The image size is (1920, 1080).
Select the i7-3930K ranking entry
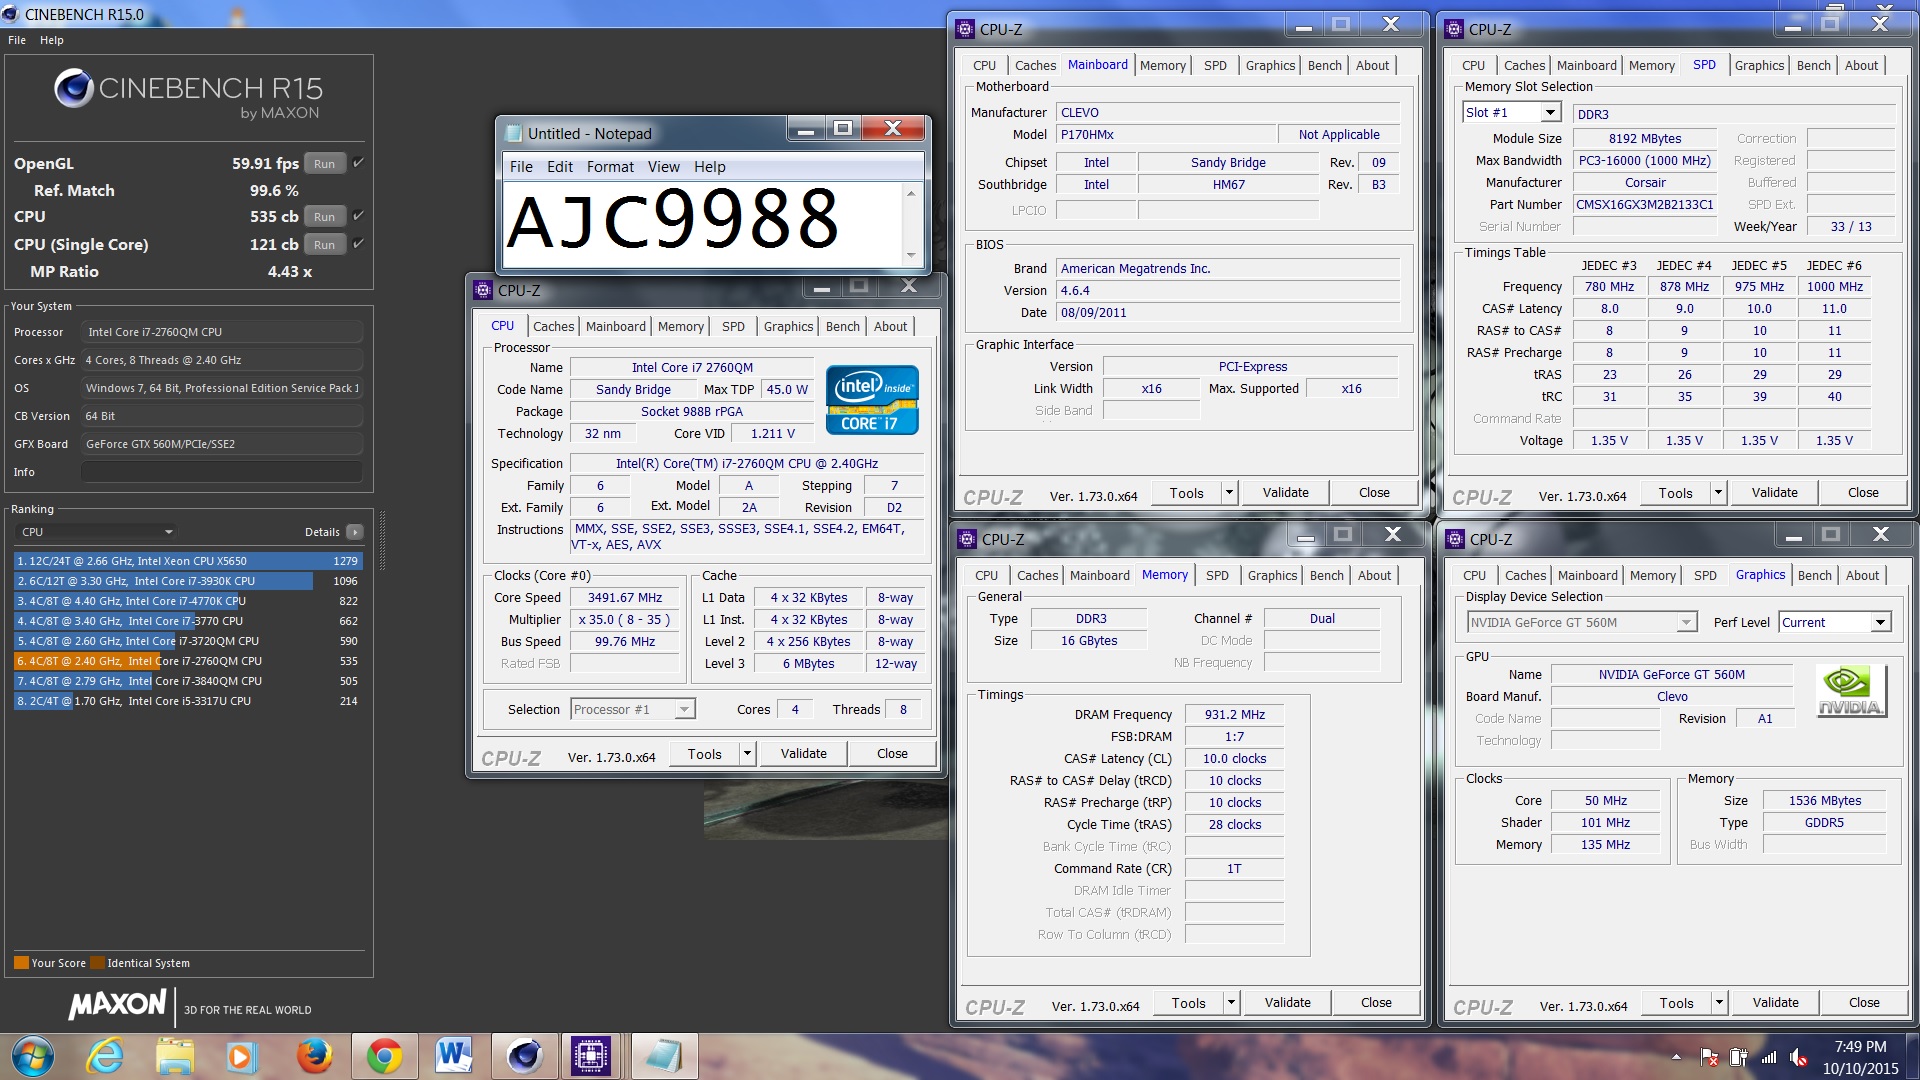(x=188, y=581)
